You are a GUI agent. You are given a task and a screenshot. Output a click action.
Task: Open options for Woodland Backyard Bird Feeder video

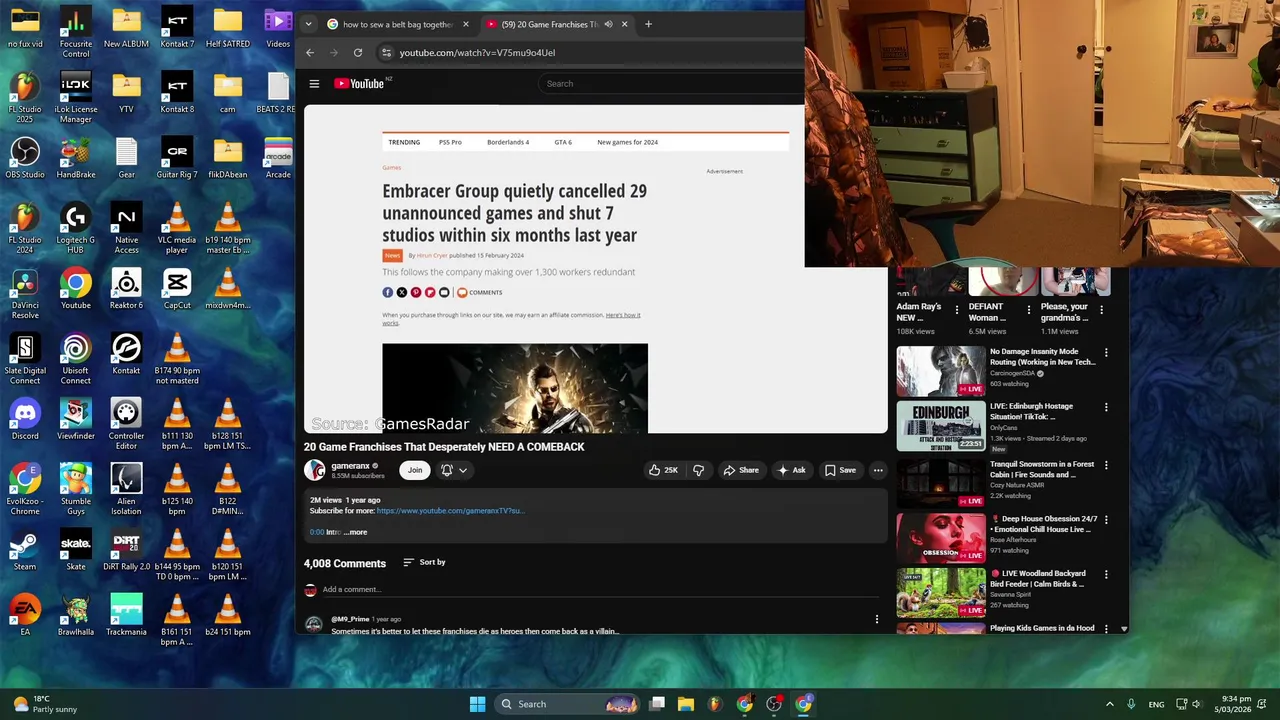pyautogui.click(x=1106, y=575)
